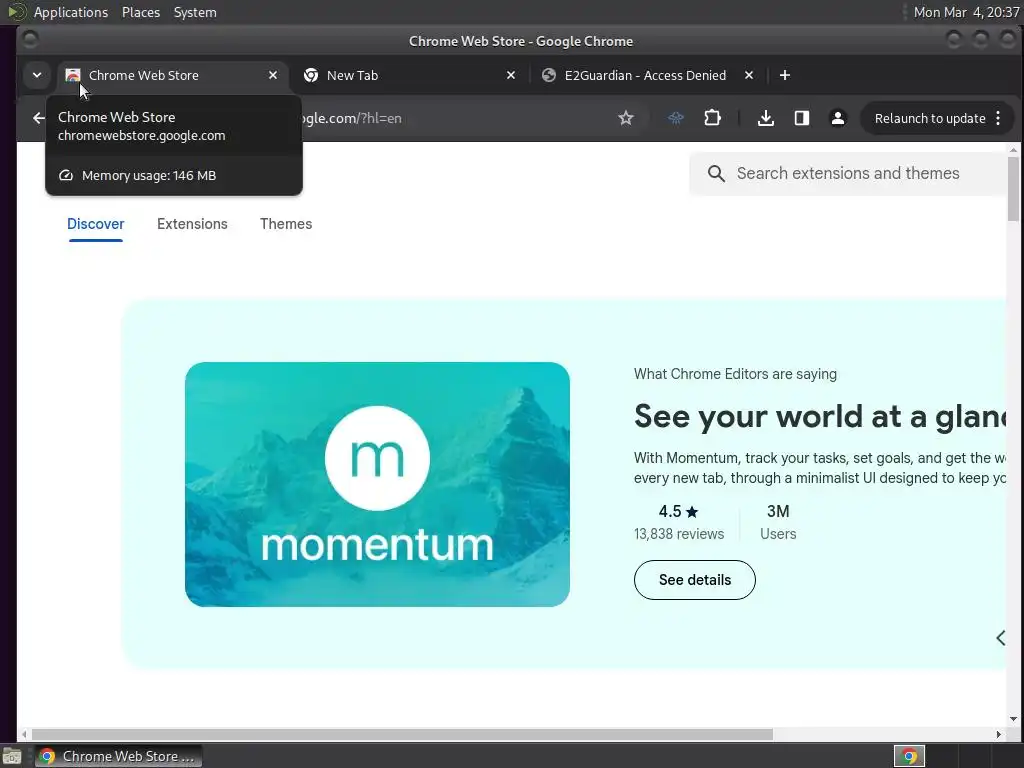
Task: Select the Themes tab
Action: (286, 224)
